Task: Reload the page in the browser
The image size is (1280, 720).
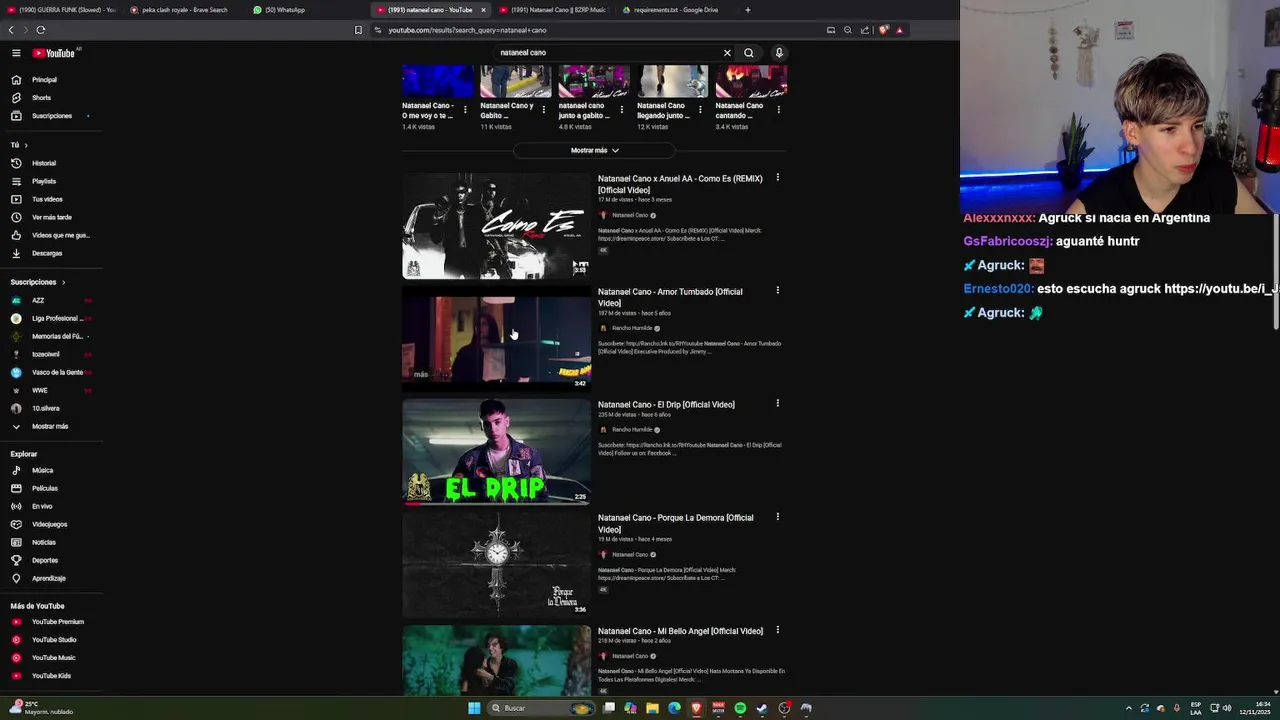Action: pos(40,30)
